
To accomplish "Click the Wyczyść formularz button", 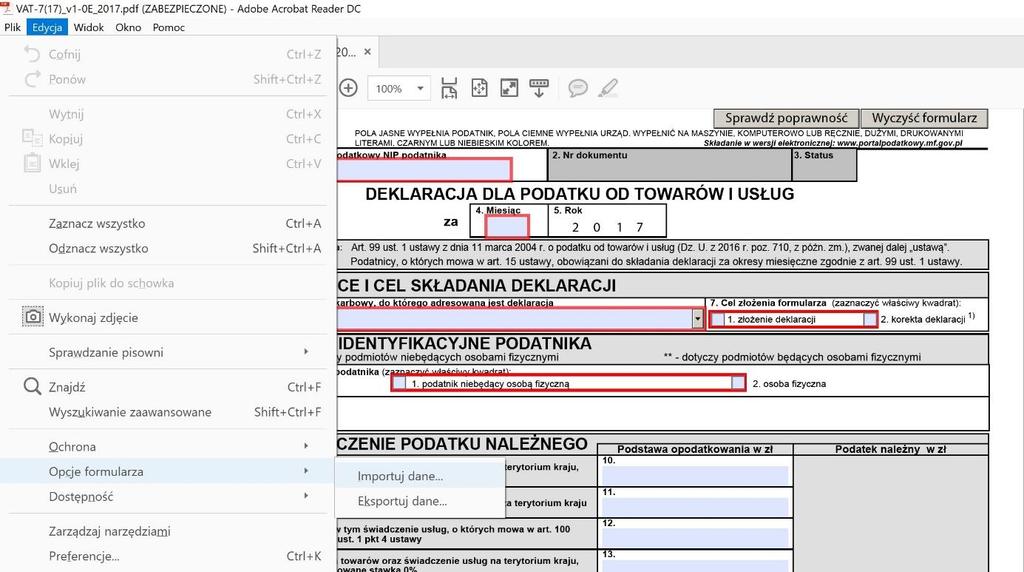I will [x=924, y=118].
